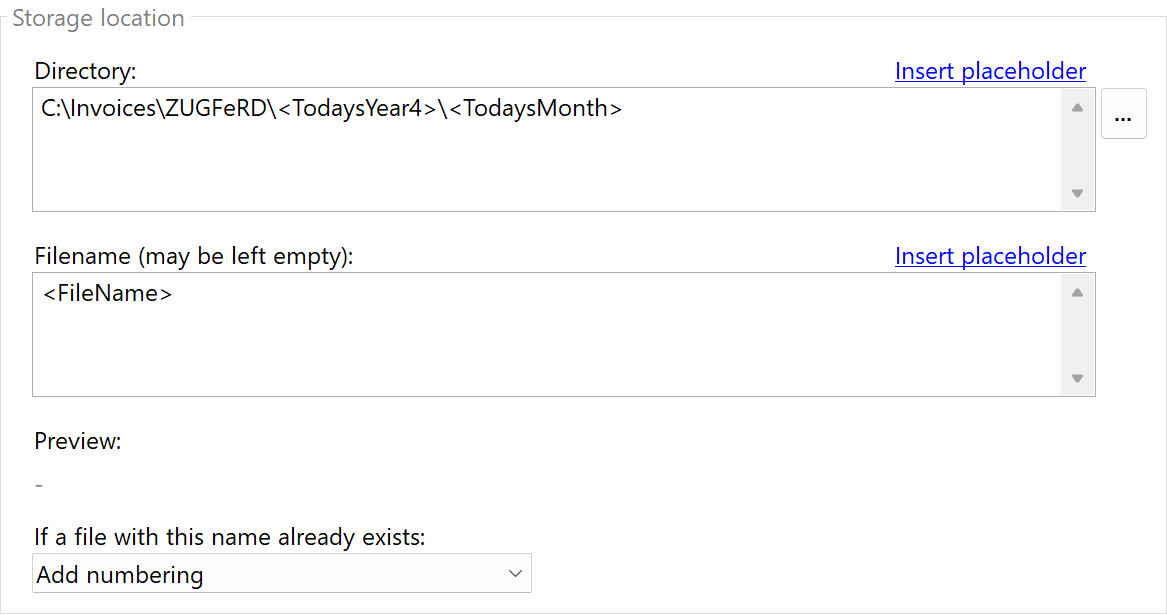1167x615 pixels.
Task: Click the Storage location group heading
Action: [x=98, y=18]
